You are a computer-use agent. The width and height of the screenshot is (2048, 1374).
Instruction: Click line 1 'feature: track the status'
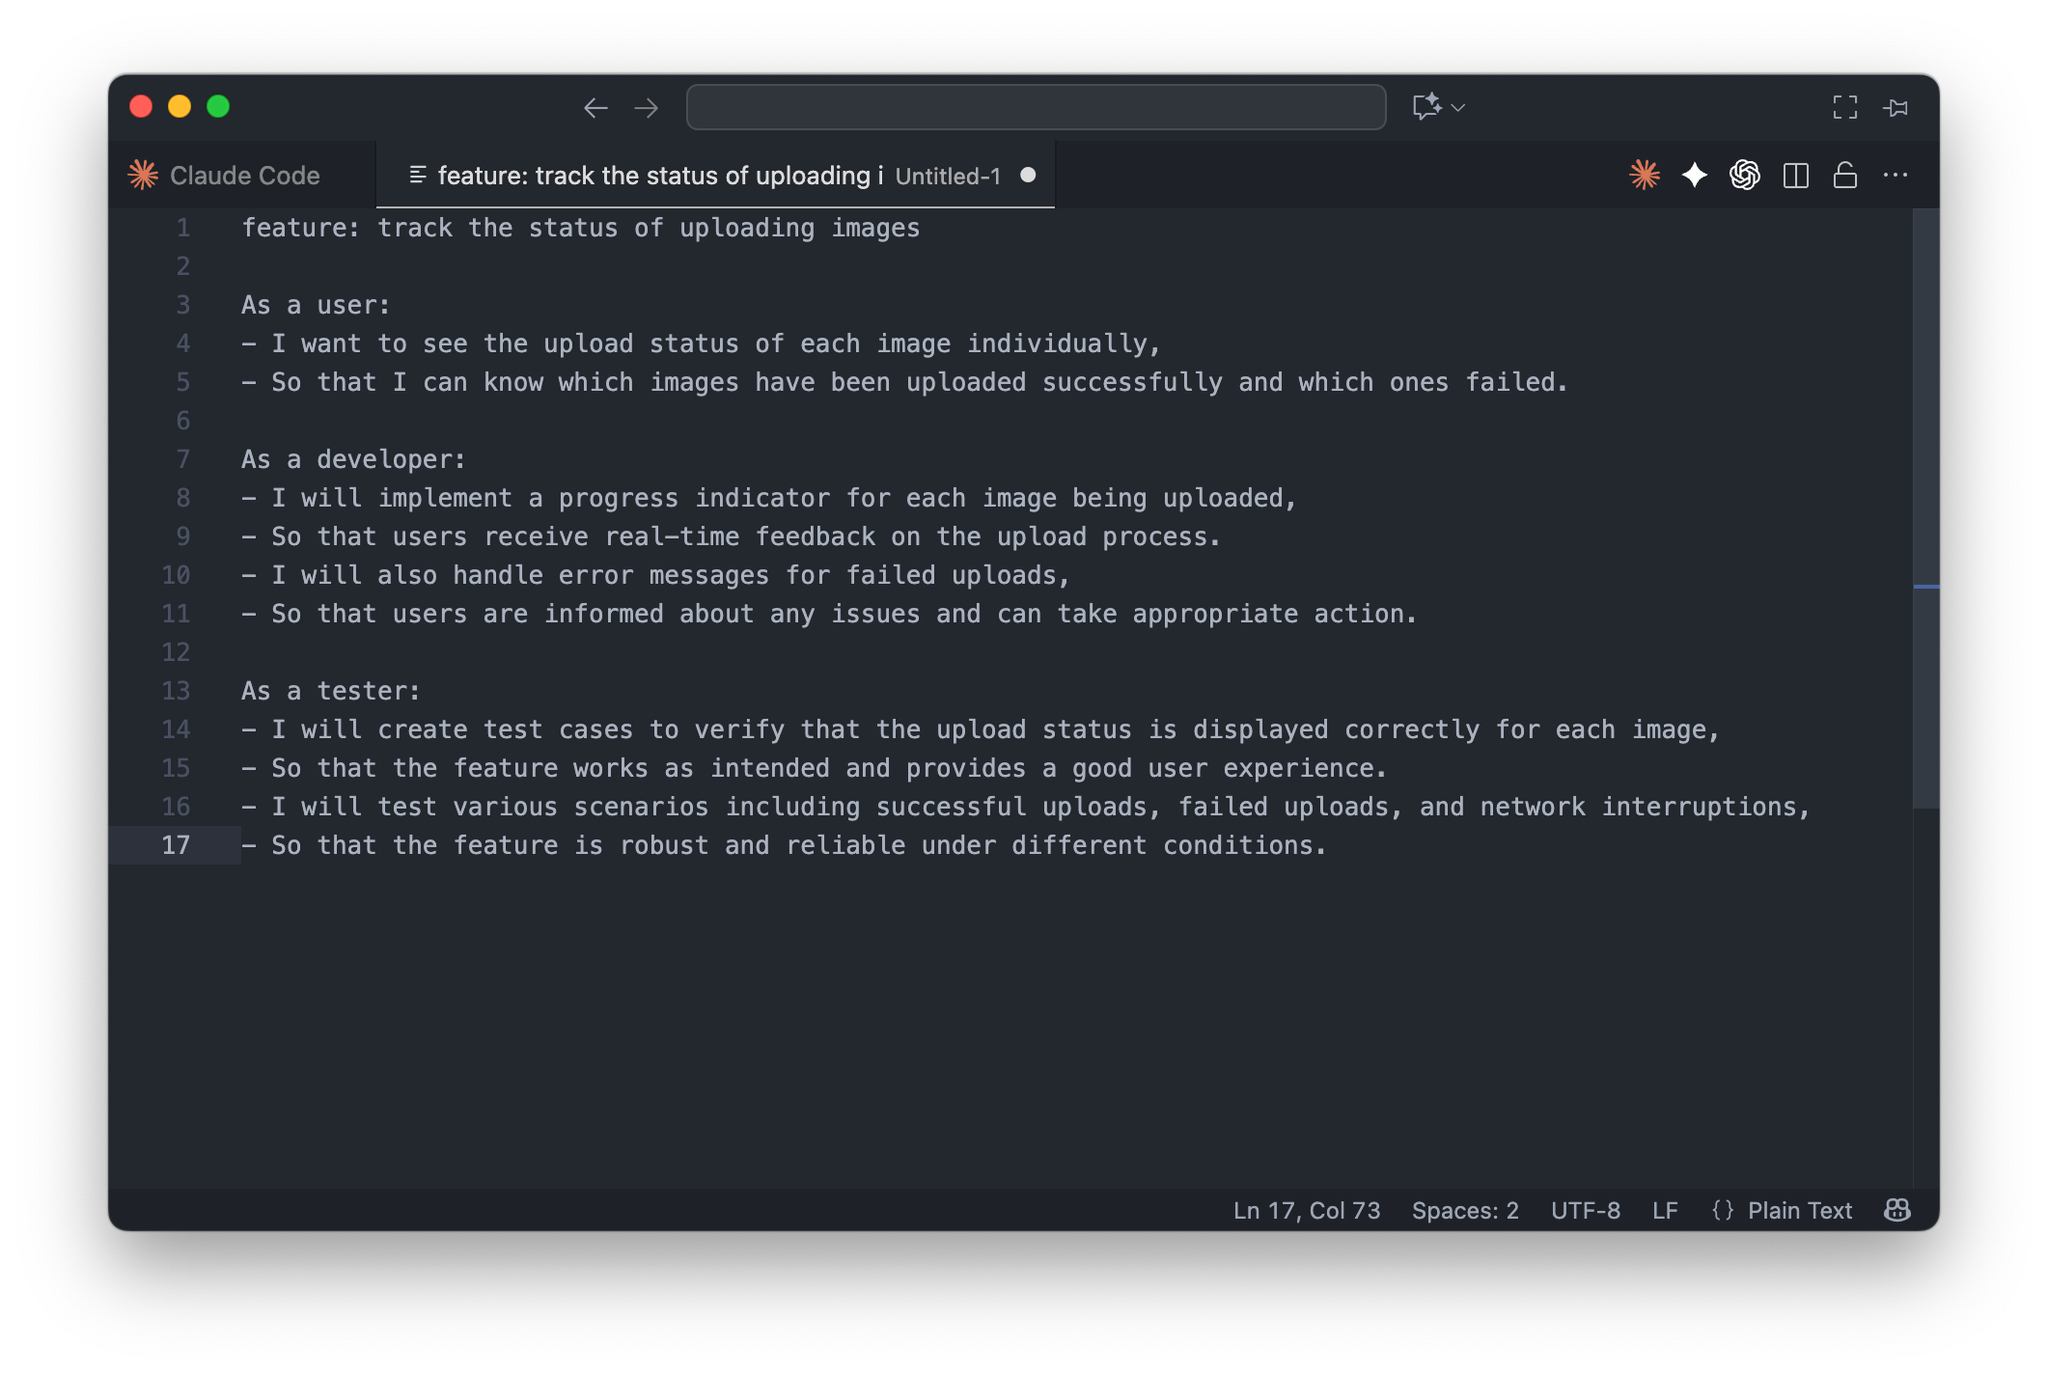tap(580, 228)
